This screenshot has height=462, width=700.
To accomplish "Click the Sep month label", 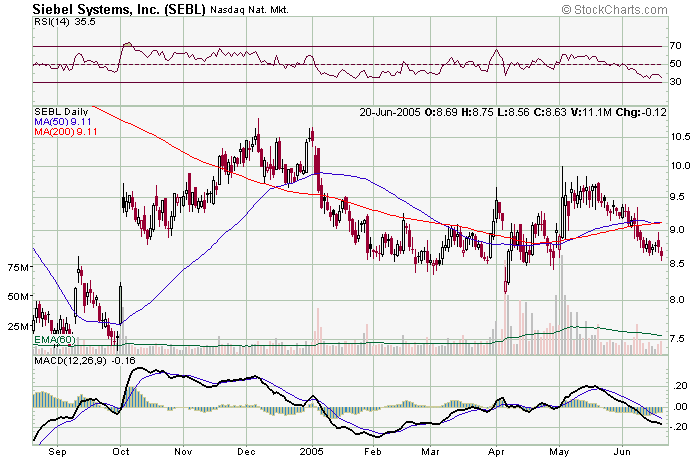I will click(x=58, y=452).
